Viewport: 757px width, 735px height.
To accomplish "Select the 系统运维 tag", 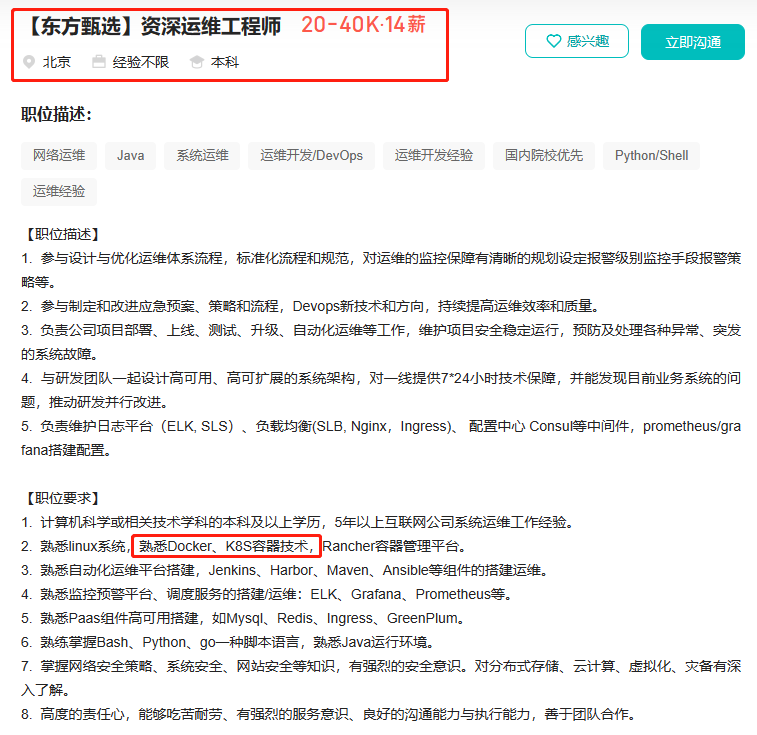I will [202, 155].
